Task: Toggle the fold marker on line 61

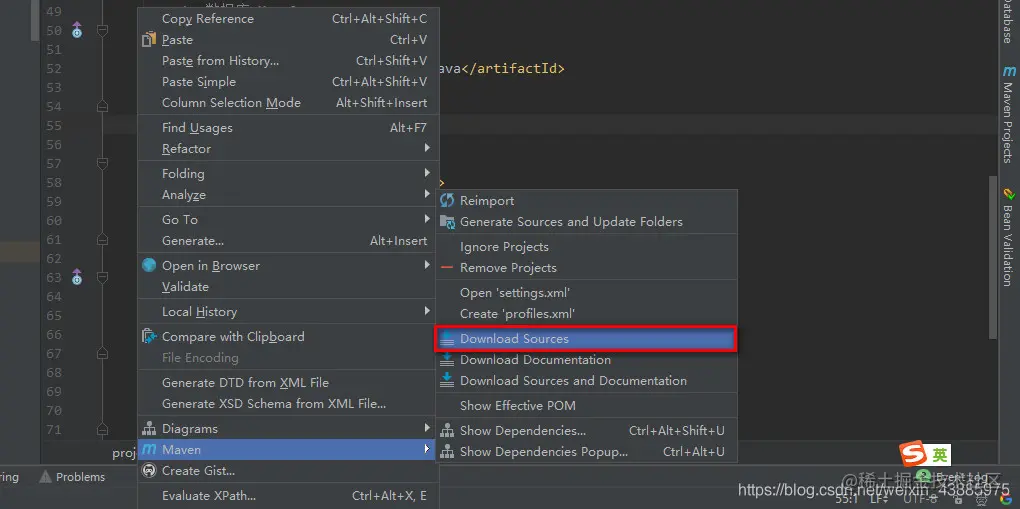Action: (102, 240)
